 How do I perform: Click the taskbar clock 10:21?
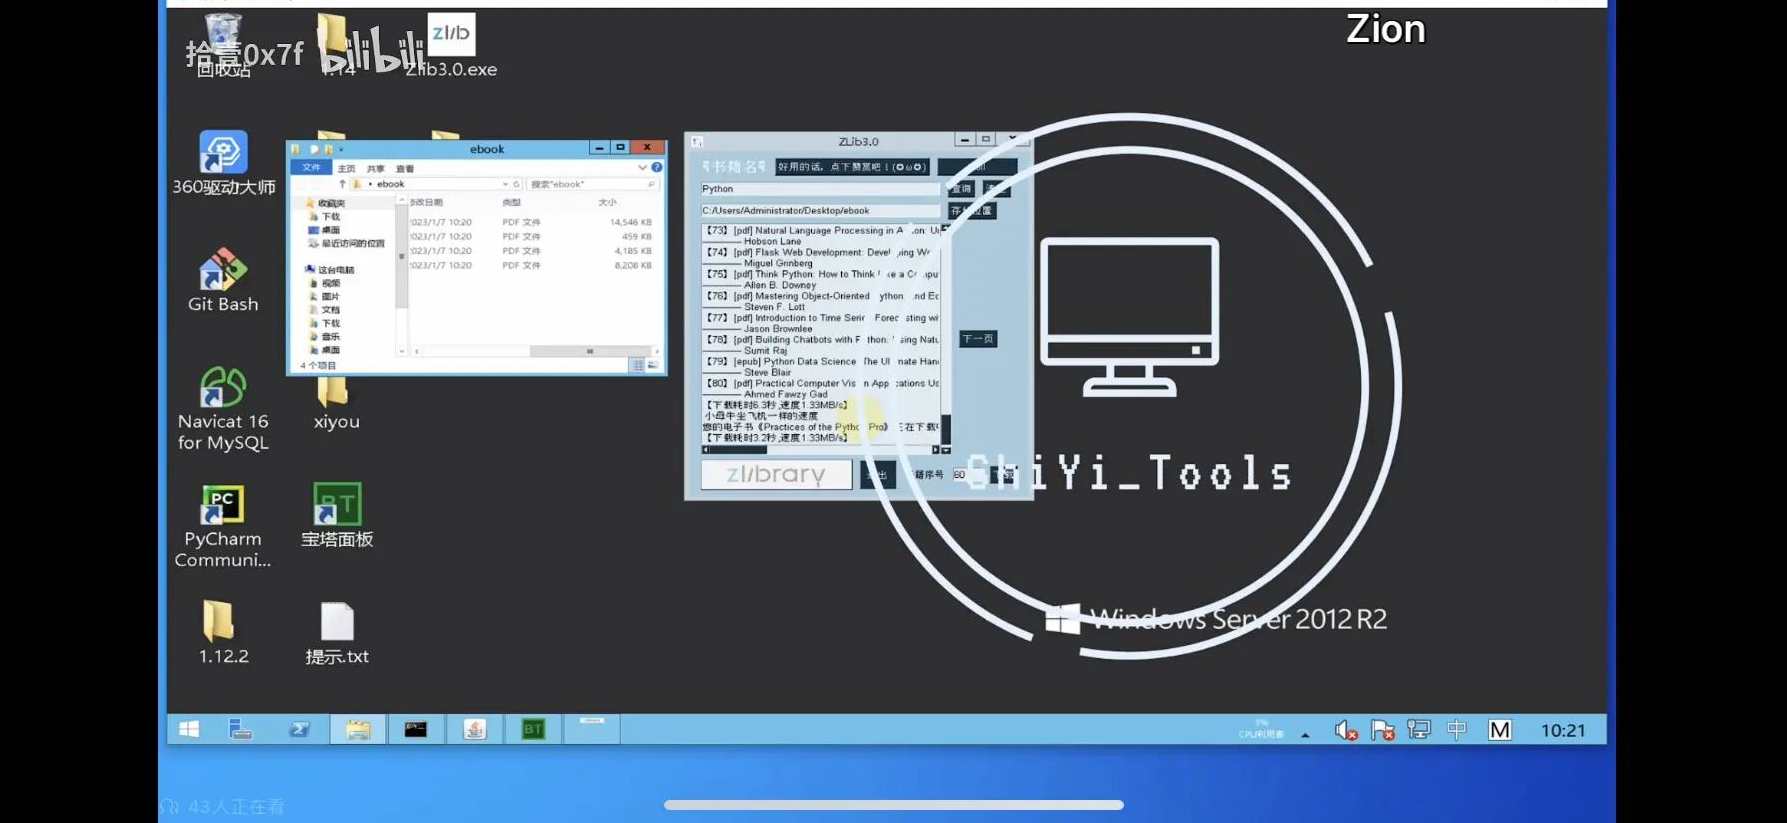coord(1563,731)
